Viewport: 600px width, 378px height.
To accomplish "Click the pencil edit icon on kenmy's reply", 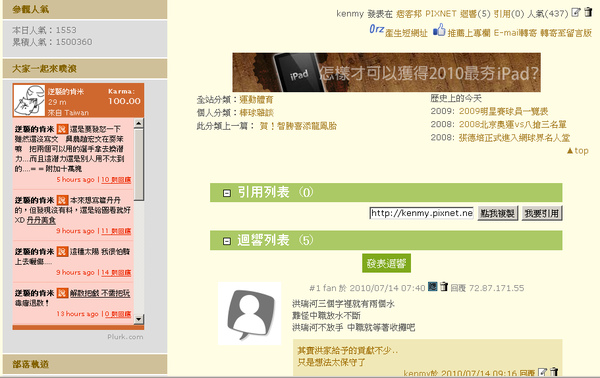I will pyautogui.click(x=542, y=372).
